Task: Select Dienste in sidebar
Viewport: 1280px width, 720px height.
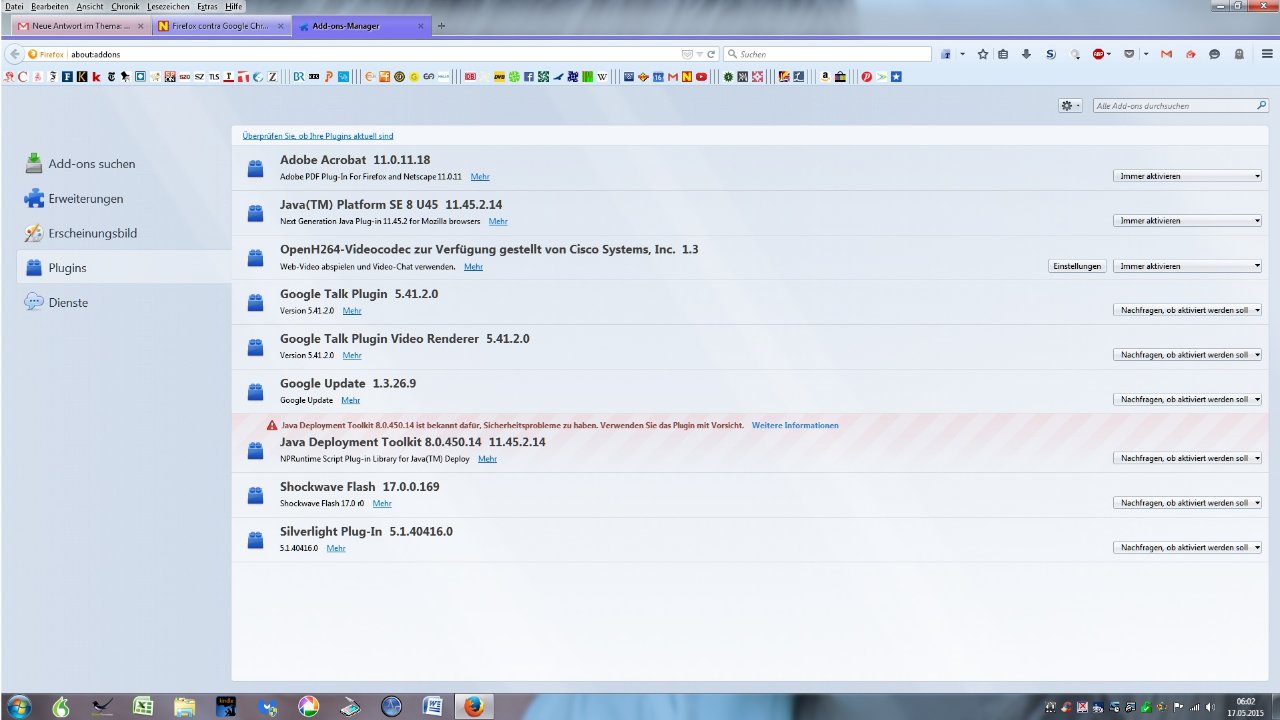Action: pyautogui.click(x=68, y=302)
